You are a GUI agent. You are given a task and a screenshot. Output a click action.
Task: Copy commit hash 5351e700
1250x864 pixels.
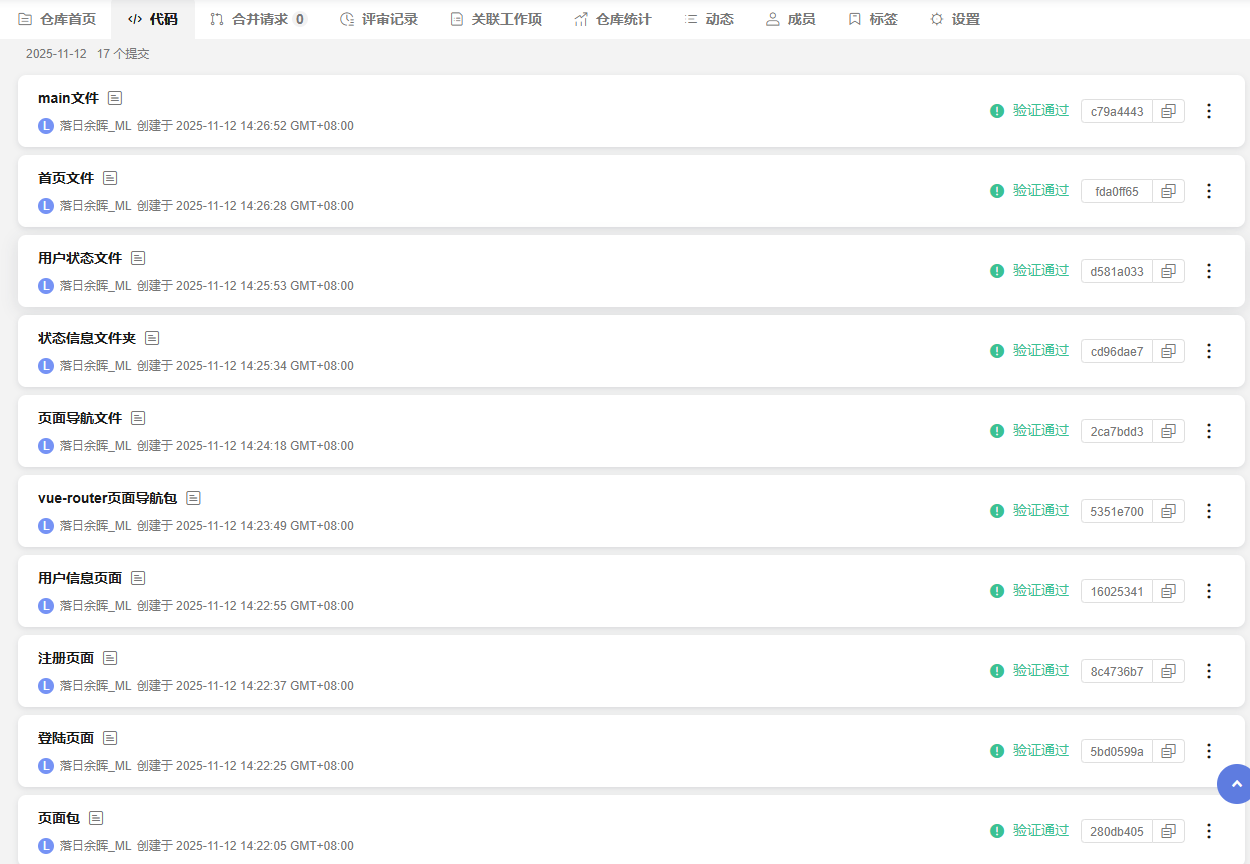(1168, 511)
